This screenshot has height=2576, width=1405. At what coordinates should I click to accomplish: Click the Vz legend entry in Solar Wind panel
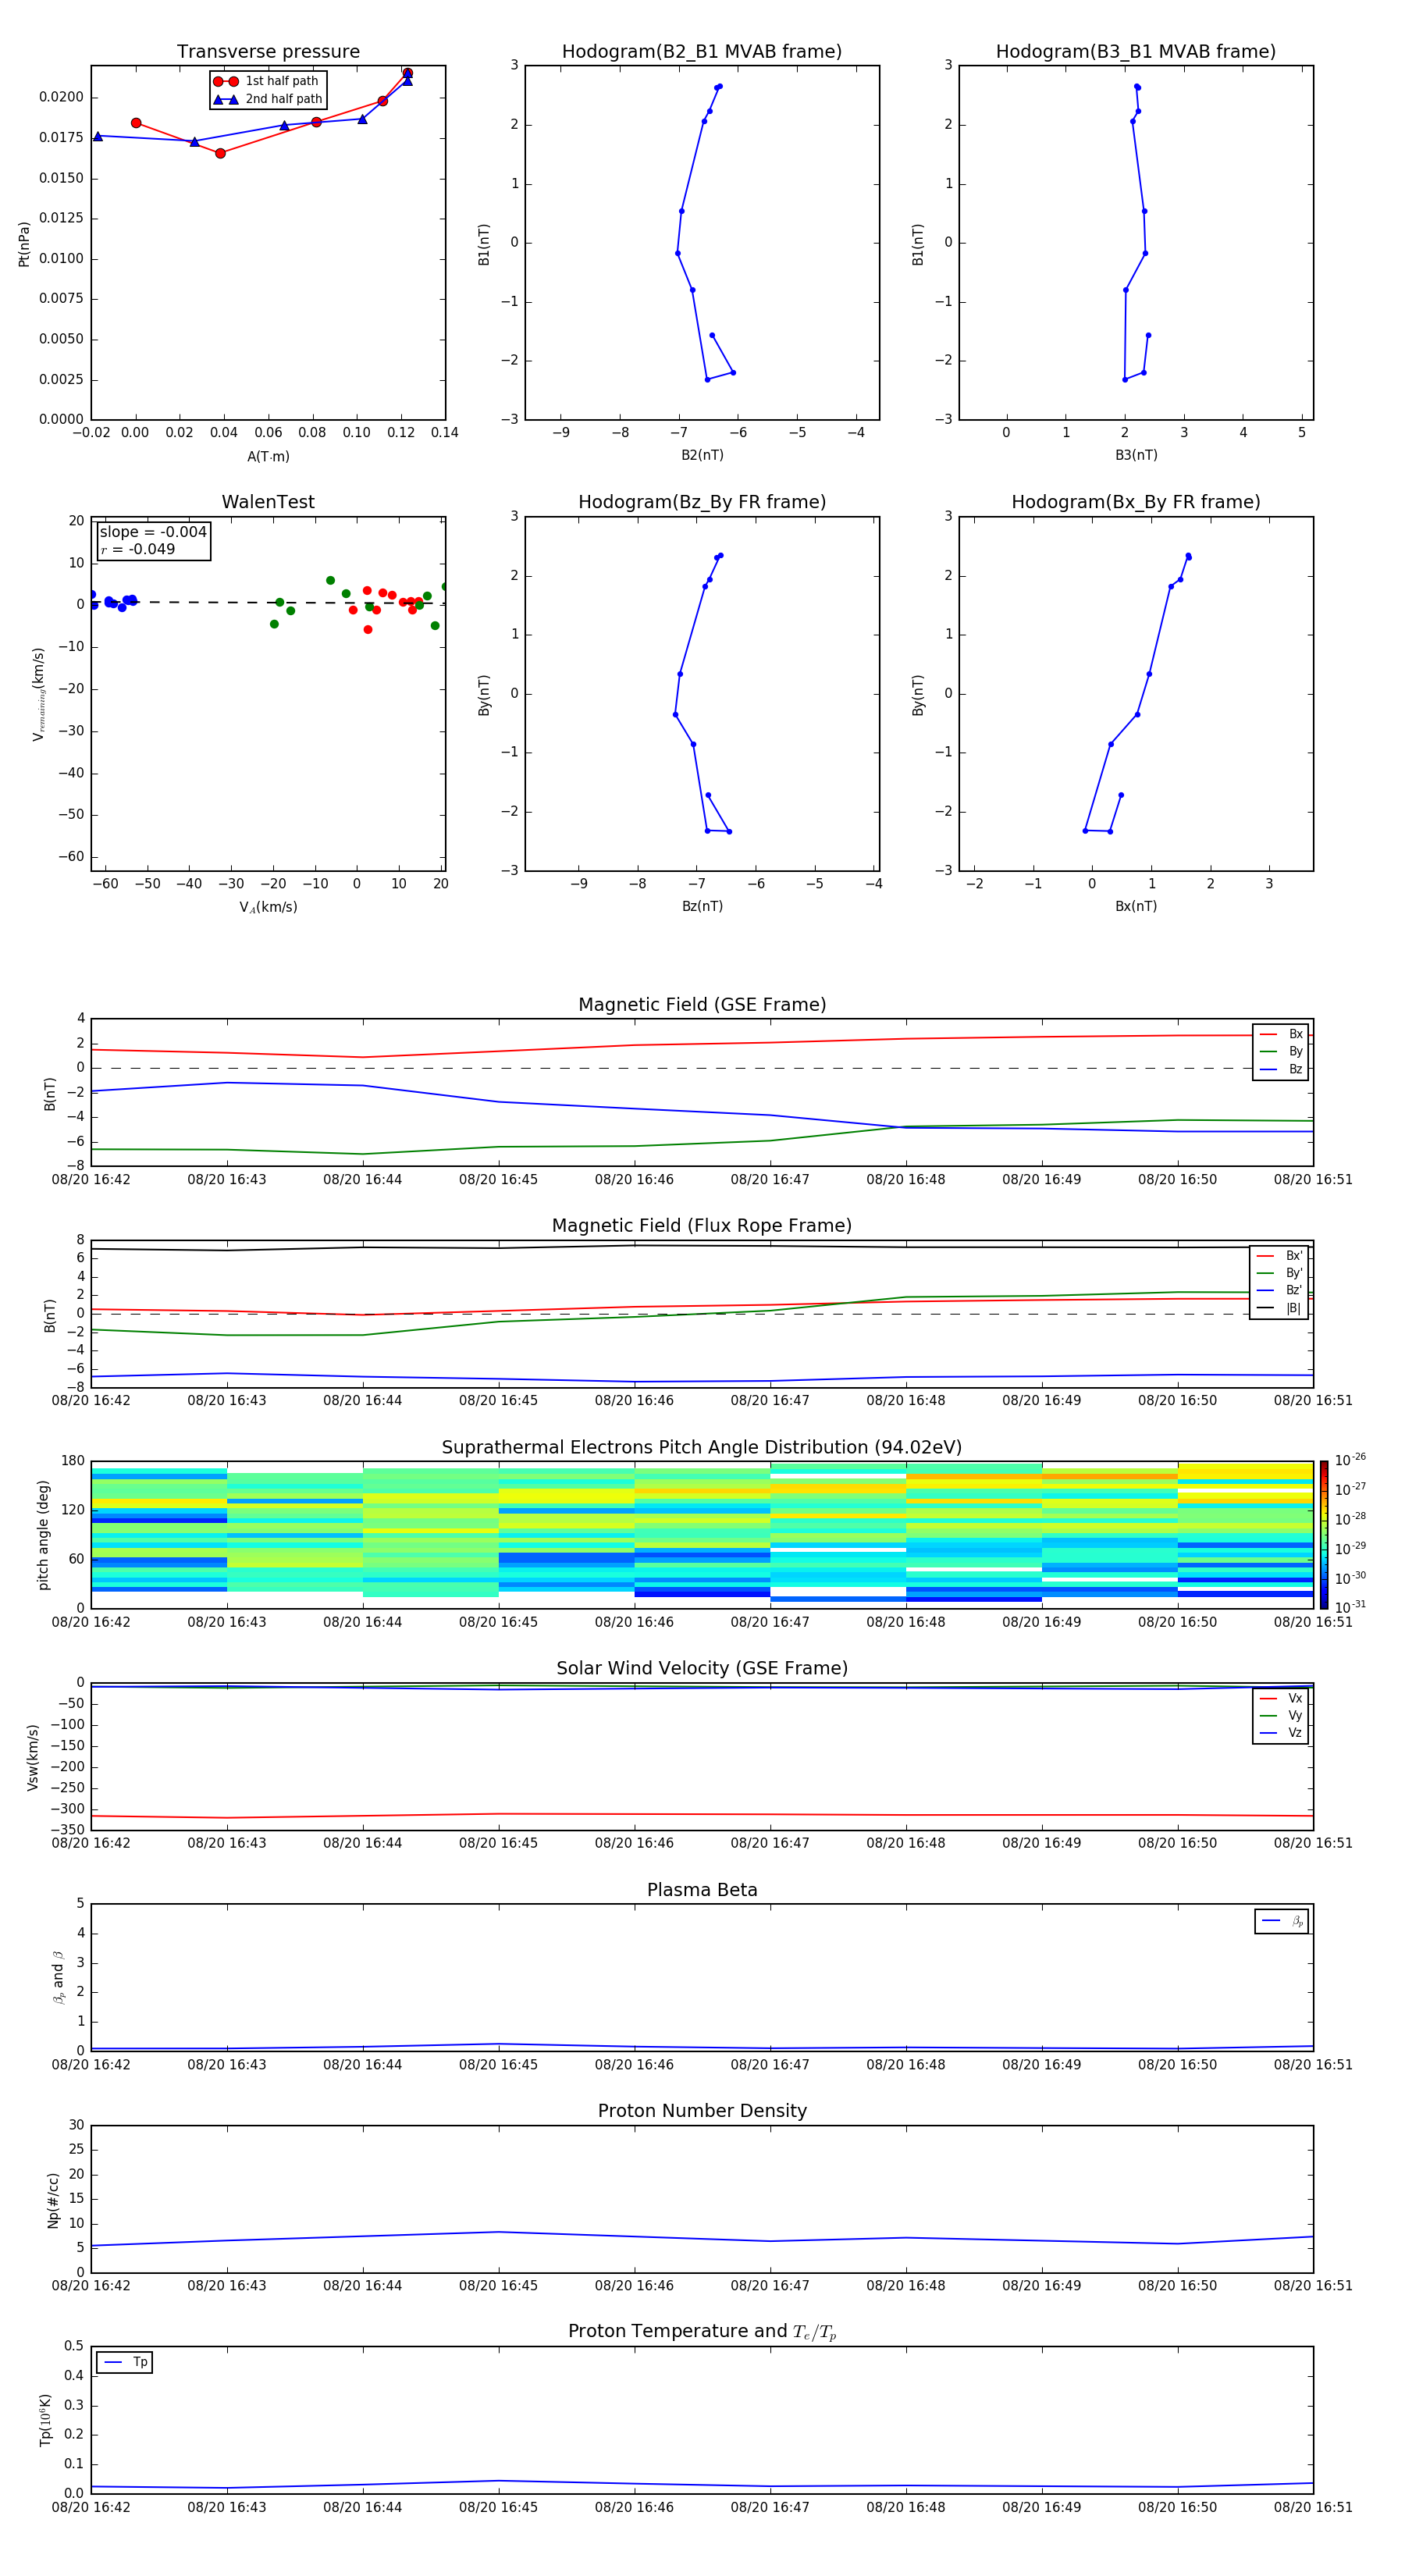1282,1733
